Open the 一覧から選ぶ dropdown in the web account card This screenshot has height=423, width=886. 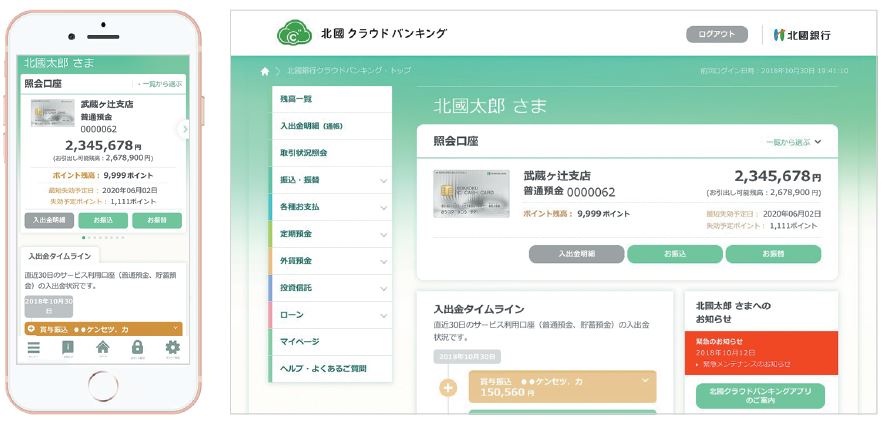point(793,142)
